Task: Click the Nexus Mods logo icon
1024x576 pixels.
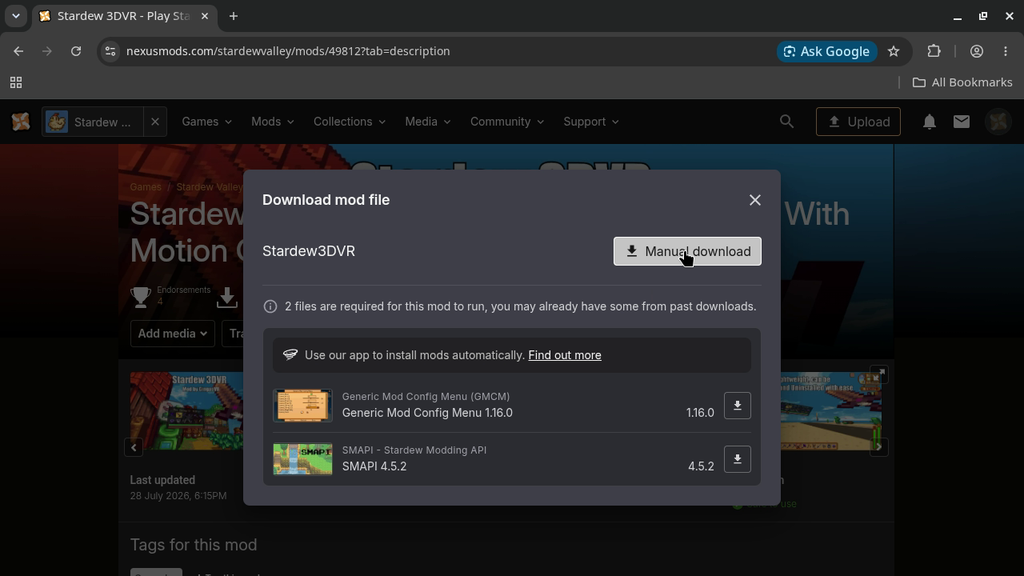Action: pyautogui.click(x=21, y=121)
